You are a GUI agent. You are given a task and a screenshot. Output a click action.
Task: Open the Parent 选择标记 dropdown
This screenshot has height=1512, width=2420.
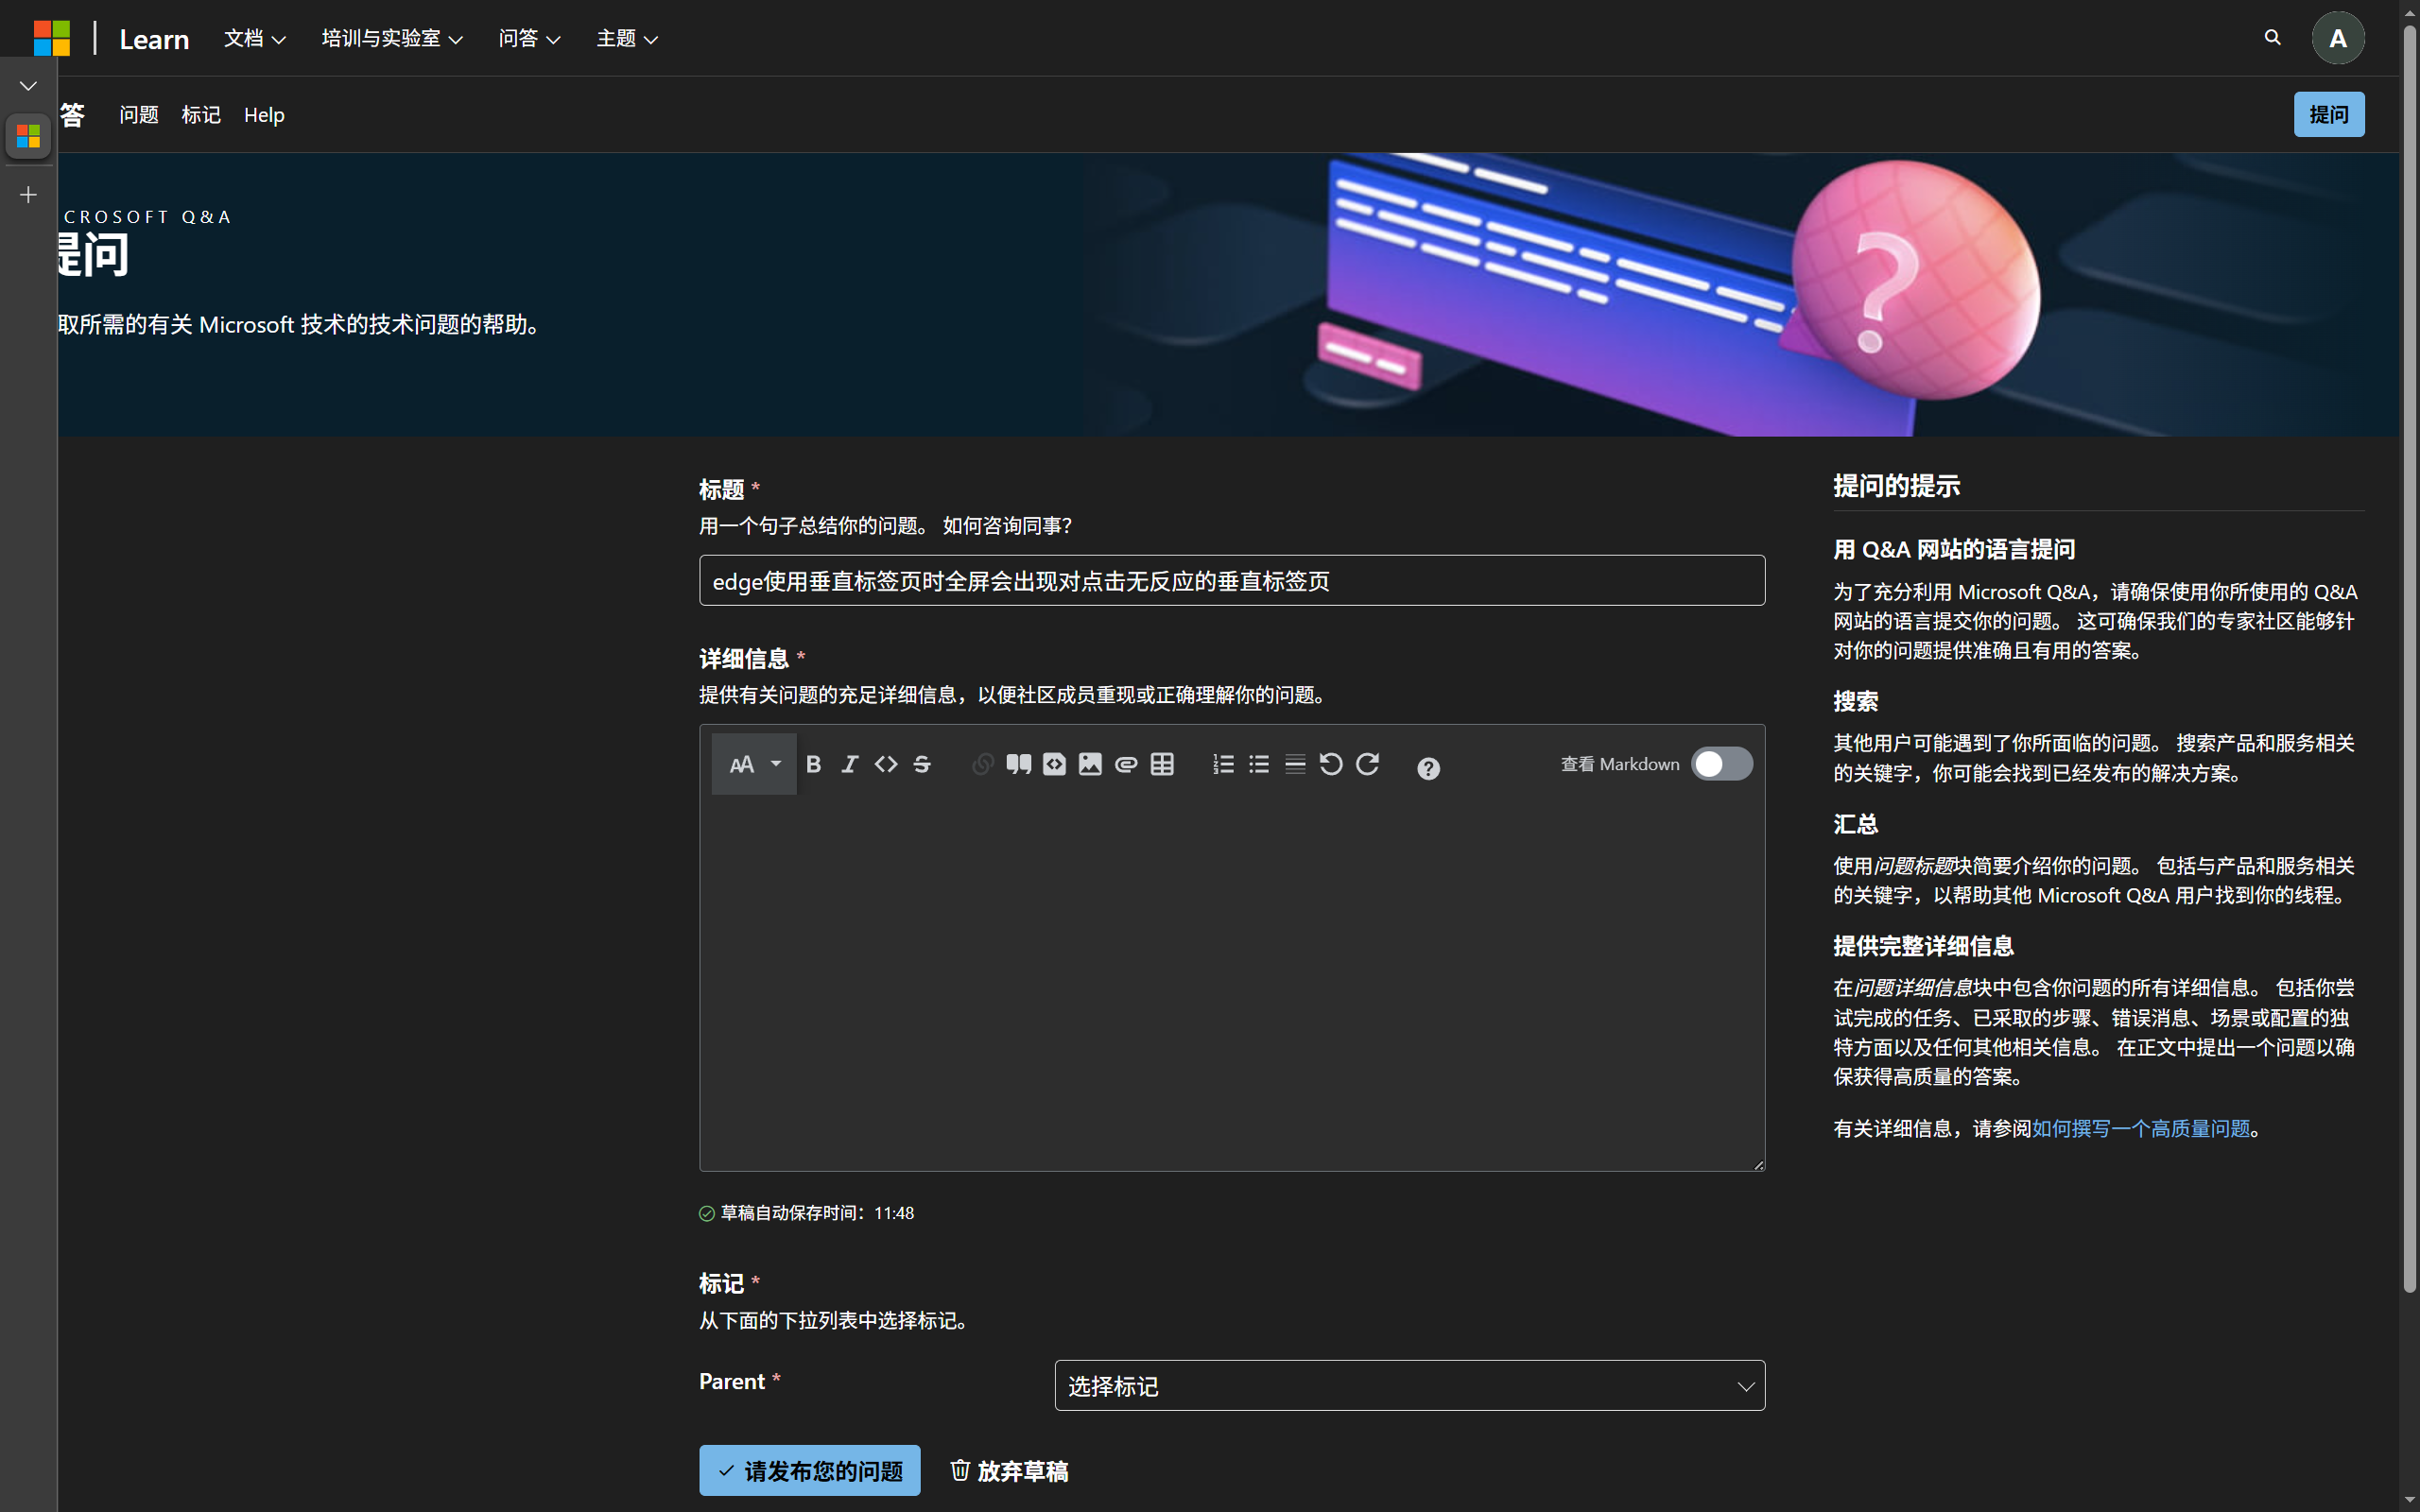1409,1385
